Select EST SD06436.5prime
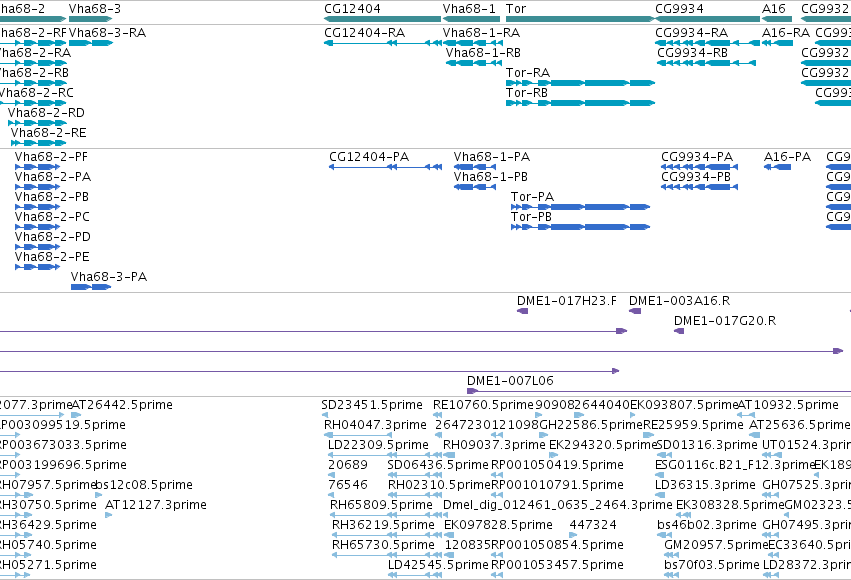The width and height of the screenshot is (851, 580). (x=438, y=466)
